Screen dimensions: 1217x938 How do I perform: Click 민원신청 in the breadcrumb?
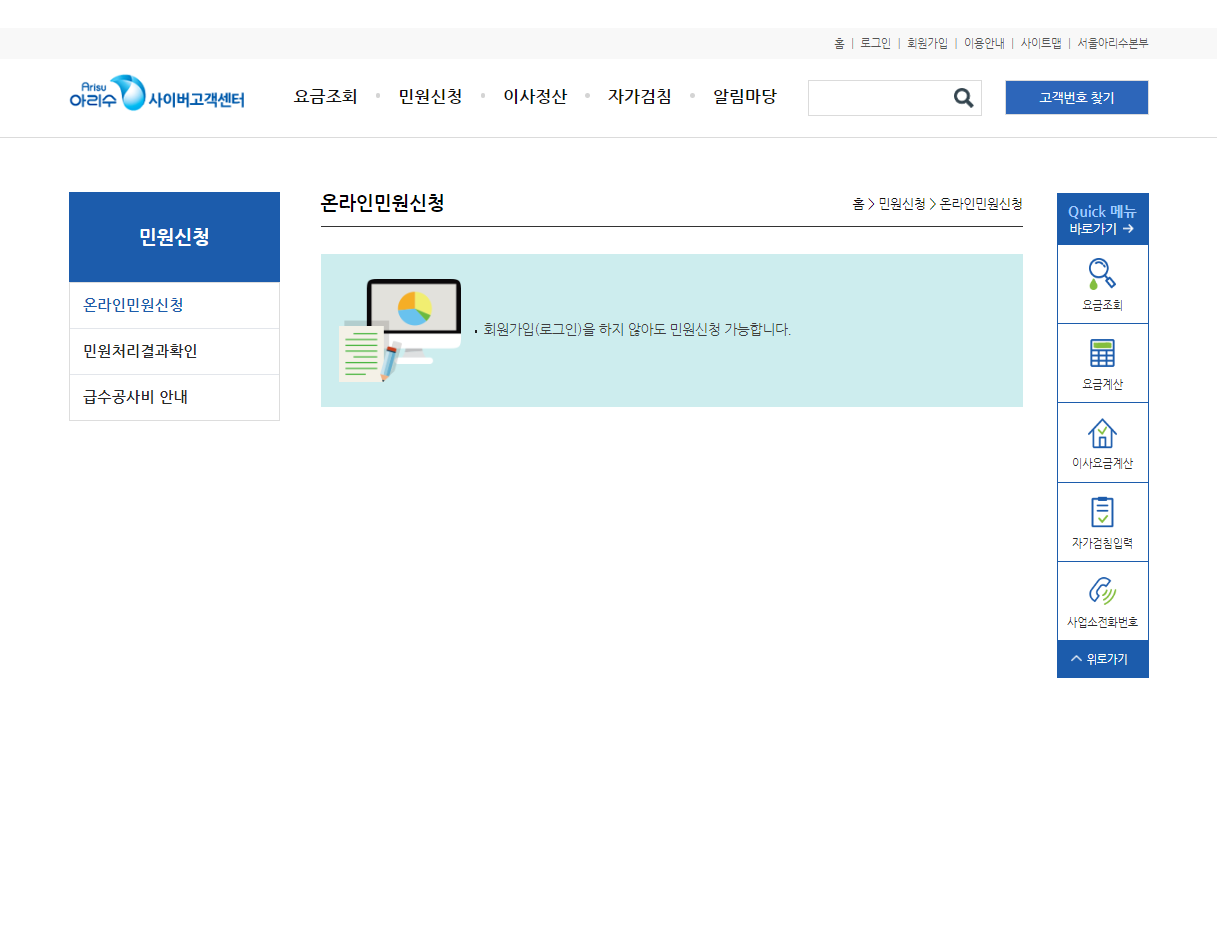pos(902,204)
